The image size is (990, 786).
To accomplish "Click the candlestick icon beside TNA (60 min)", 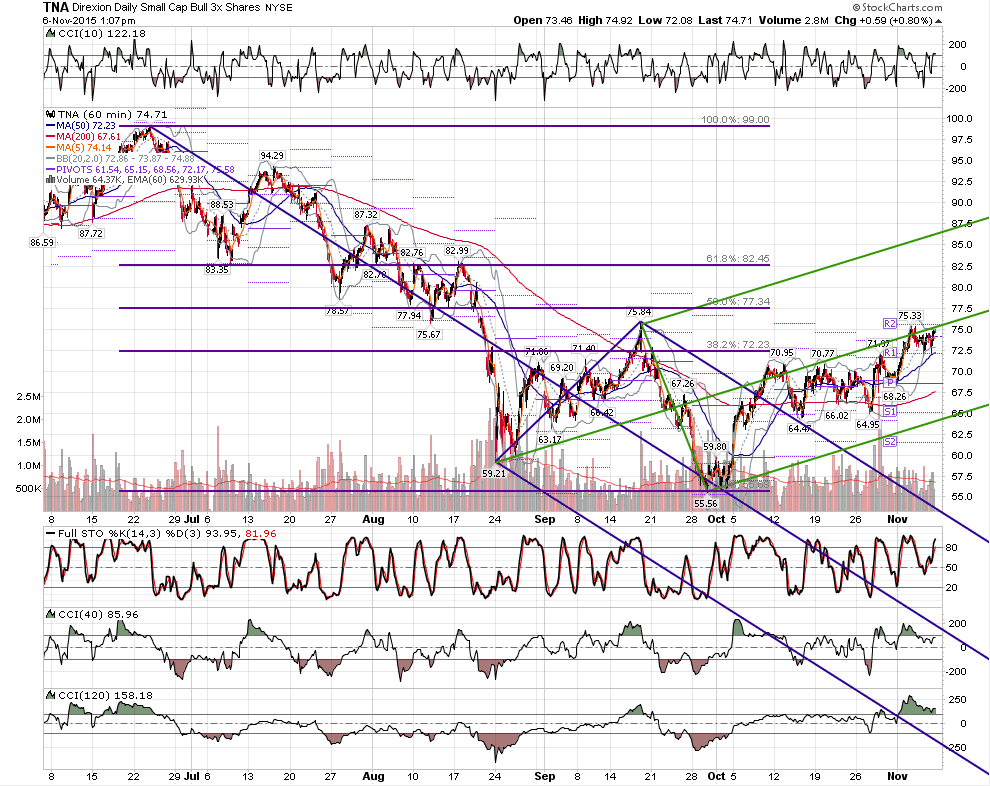I will pos(50,114).
